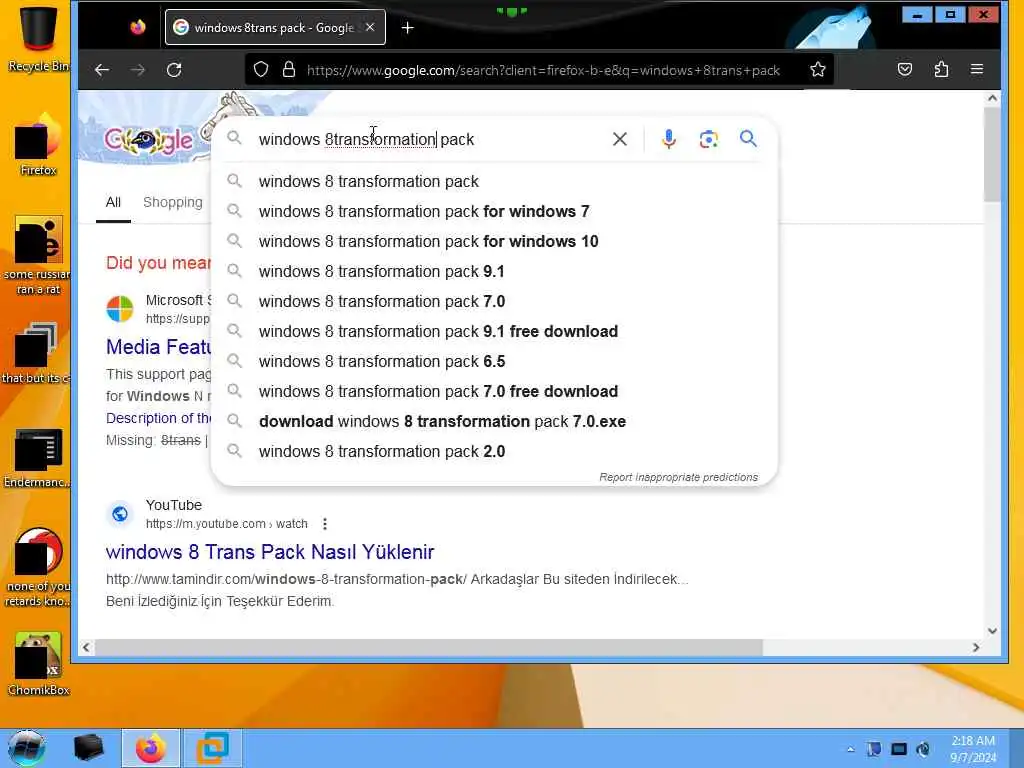Click the scroll down arrow of the page

click(992, 631)
